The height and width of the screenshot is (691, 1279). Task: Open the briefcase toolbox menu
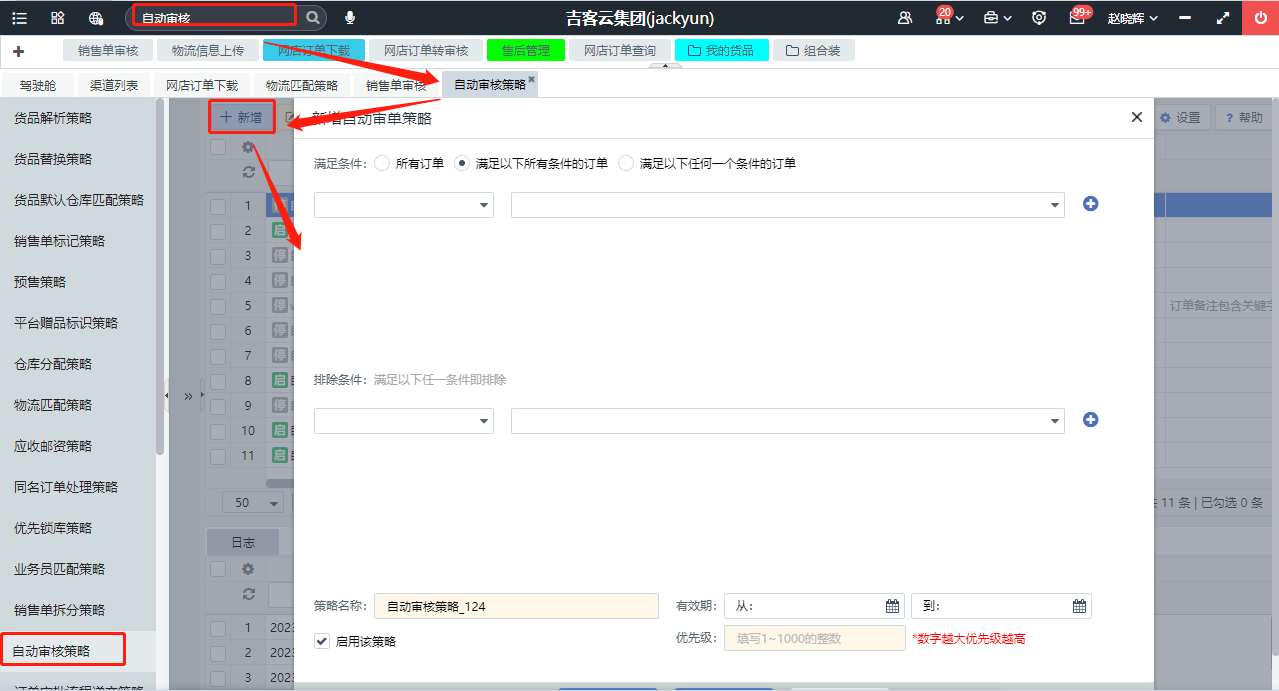(996, 18)
